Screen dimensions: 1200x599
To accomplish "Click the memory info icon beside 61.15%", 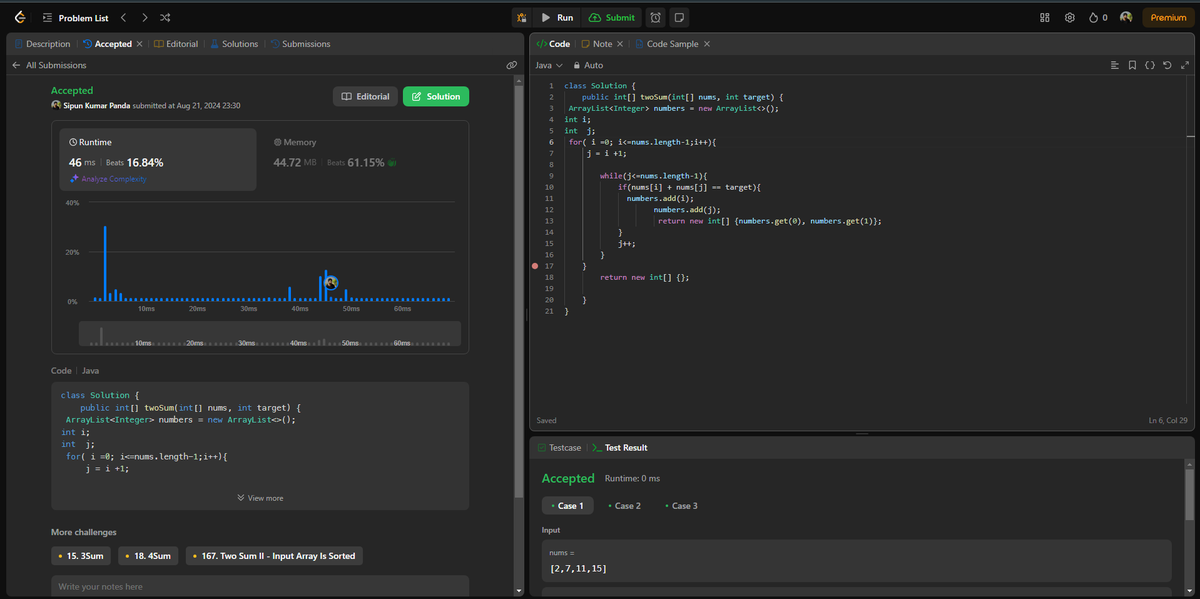I will (x=393, y=162).
